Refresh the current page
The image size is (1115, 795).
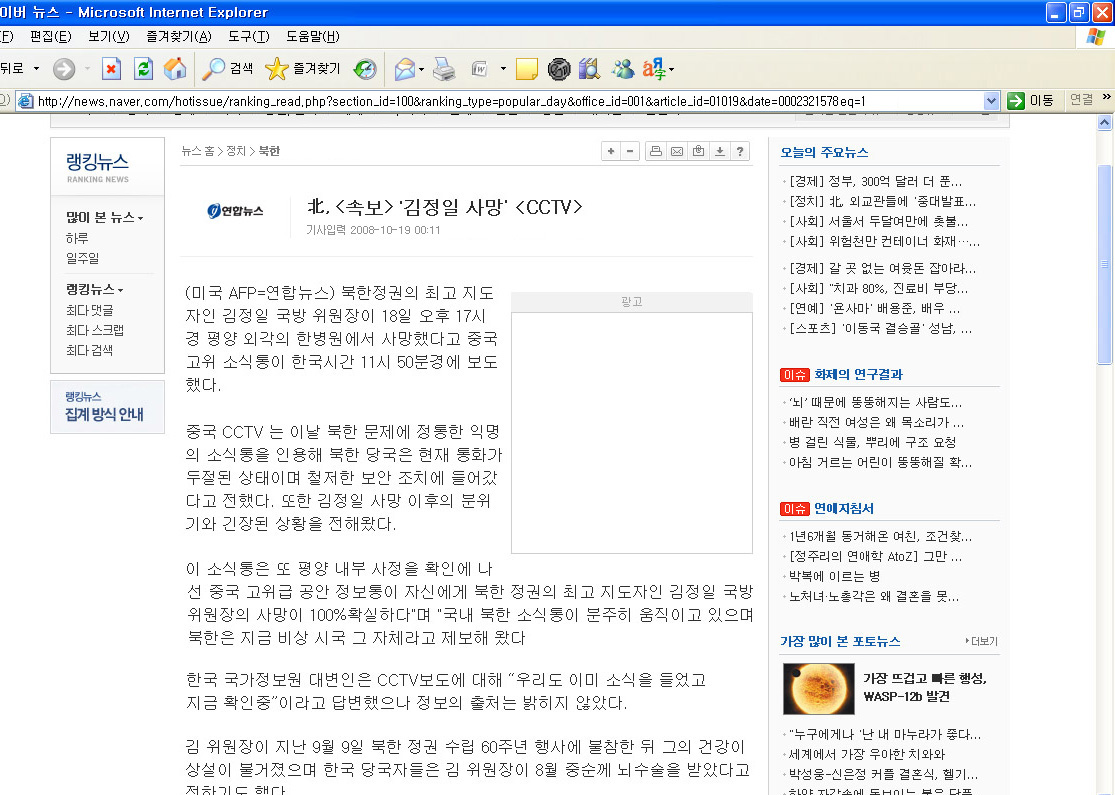142,68
